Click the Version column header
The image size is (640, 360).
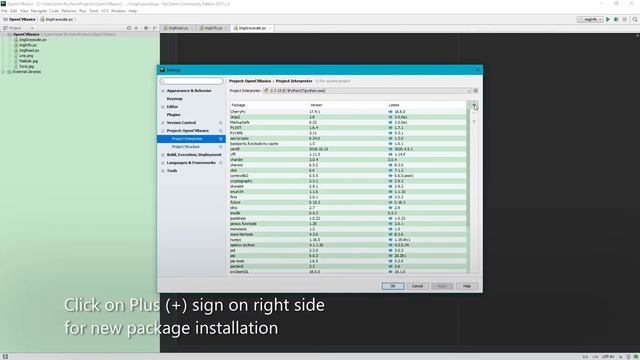(x=316, y=105)
